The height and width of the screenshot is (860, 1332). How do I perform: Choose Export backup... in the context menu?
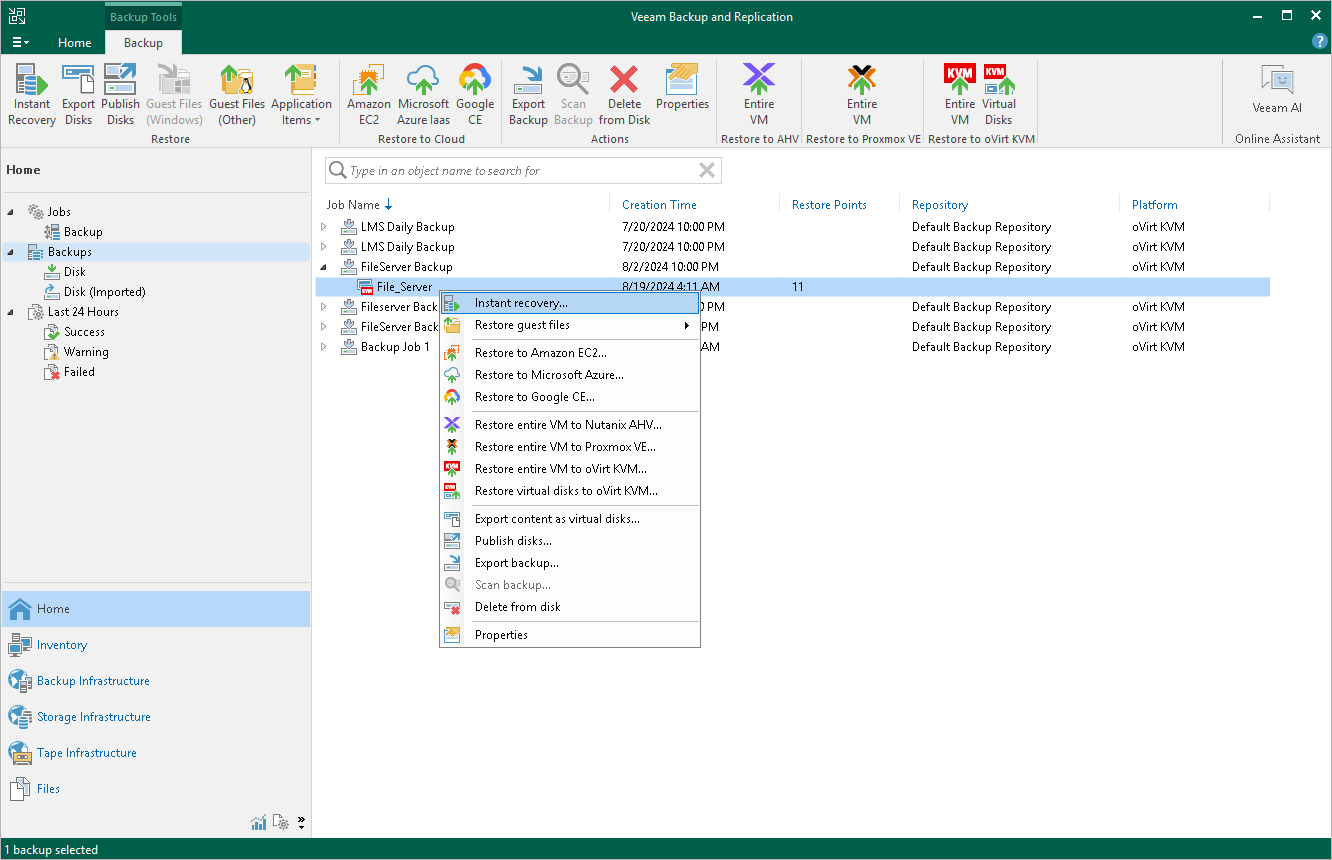click(570, 563)
